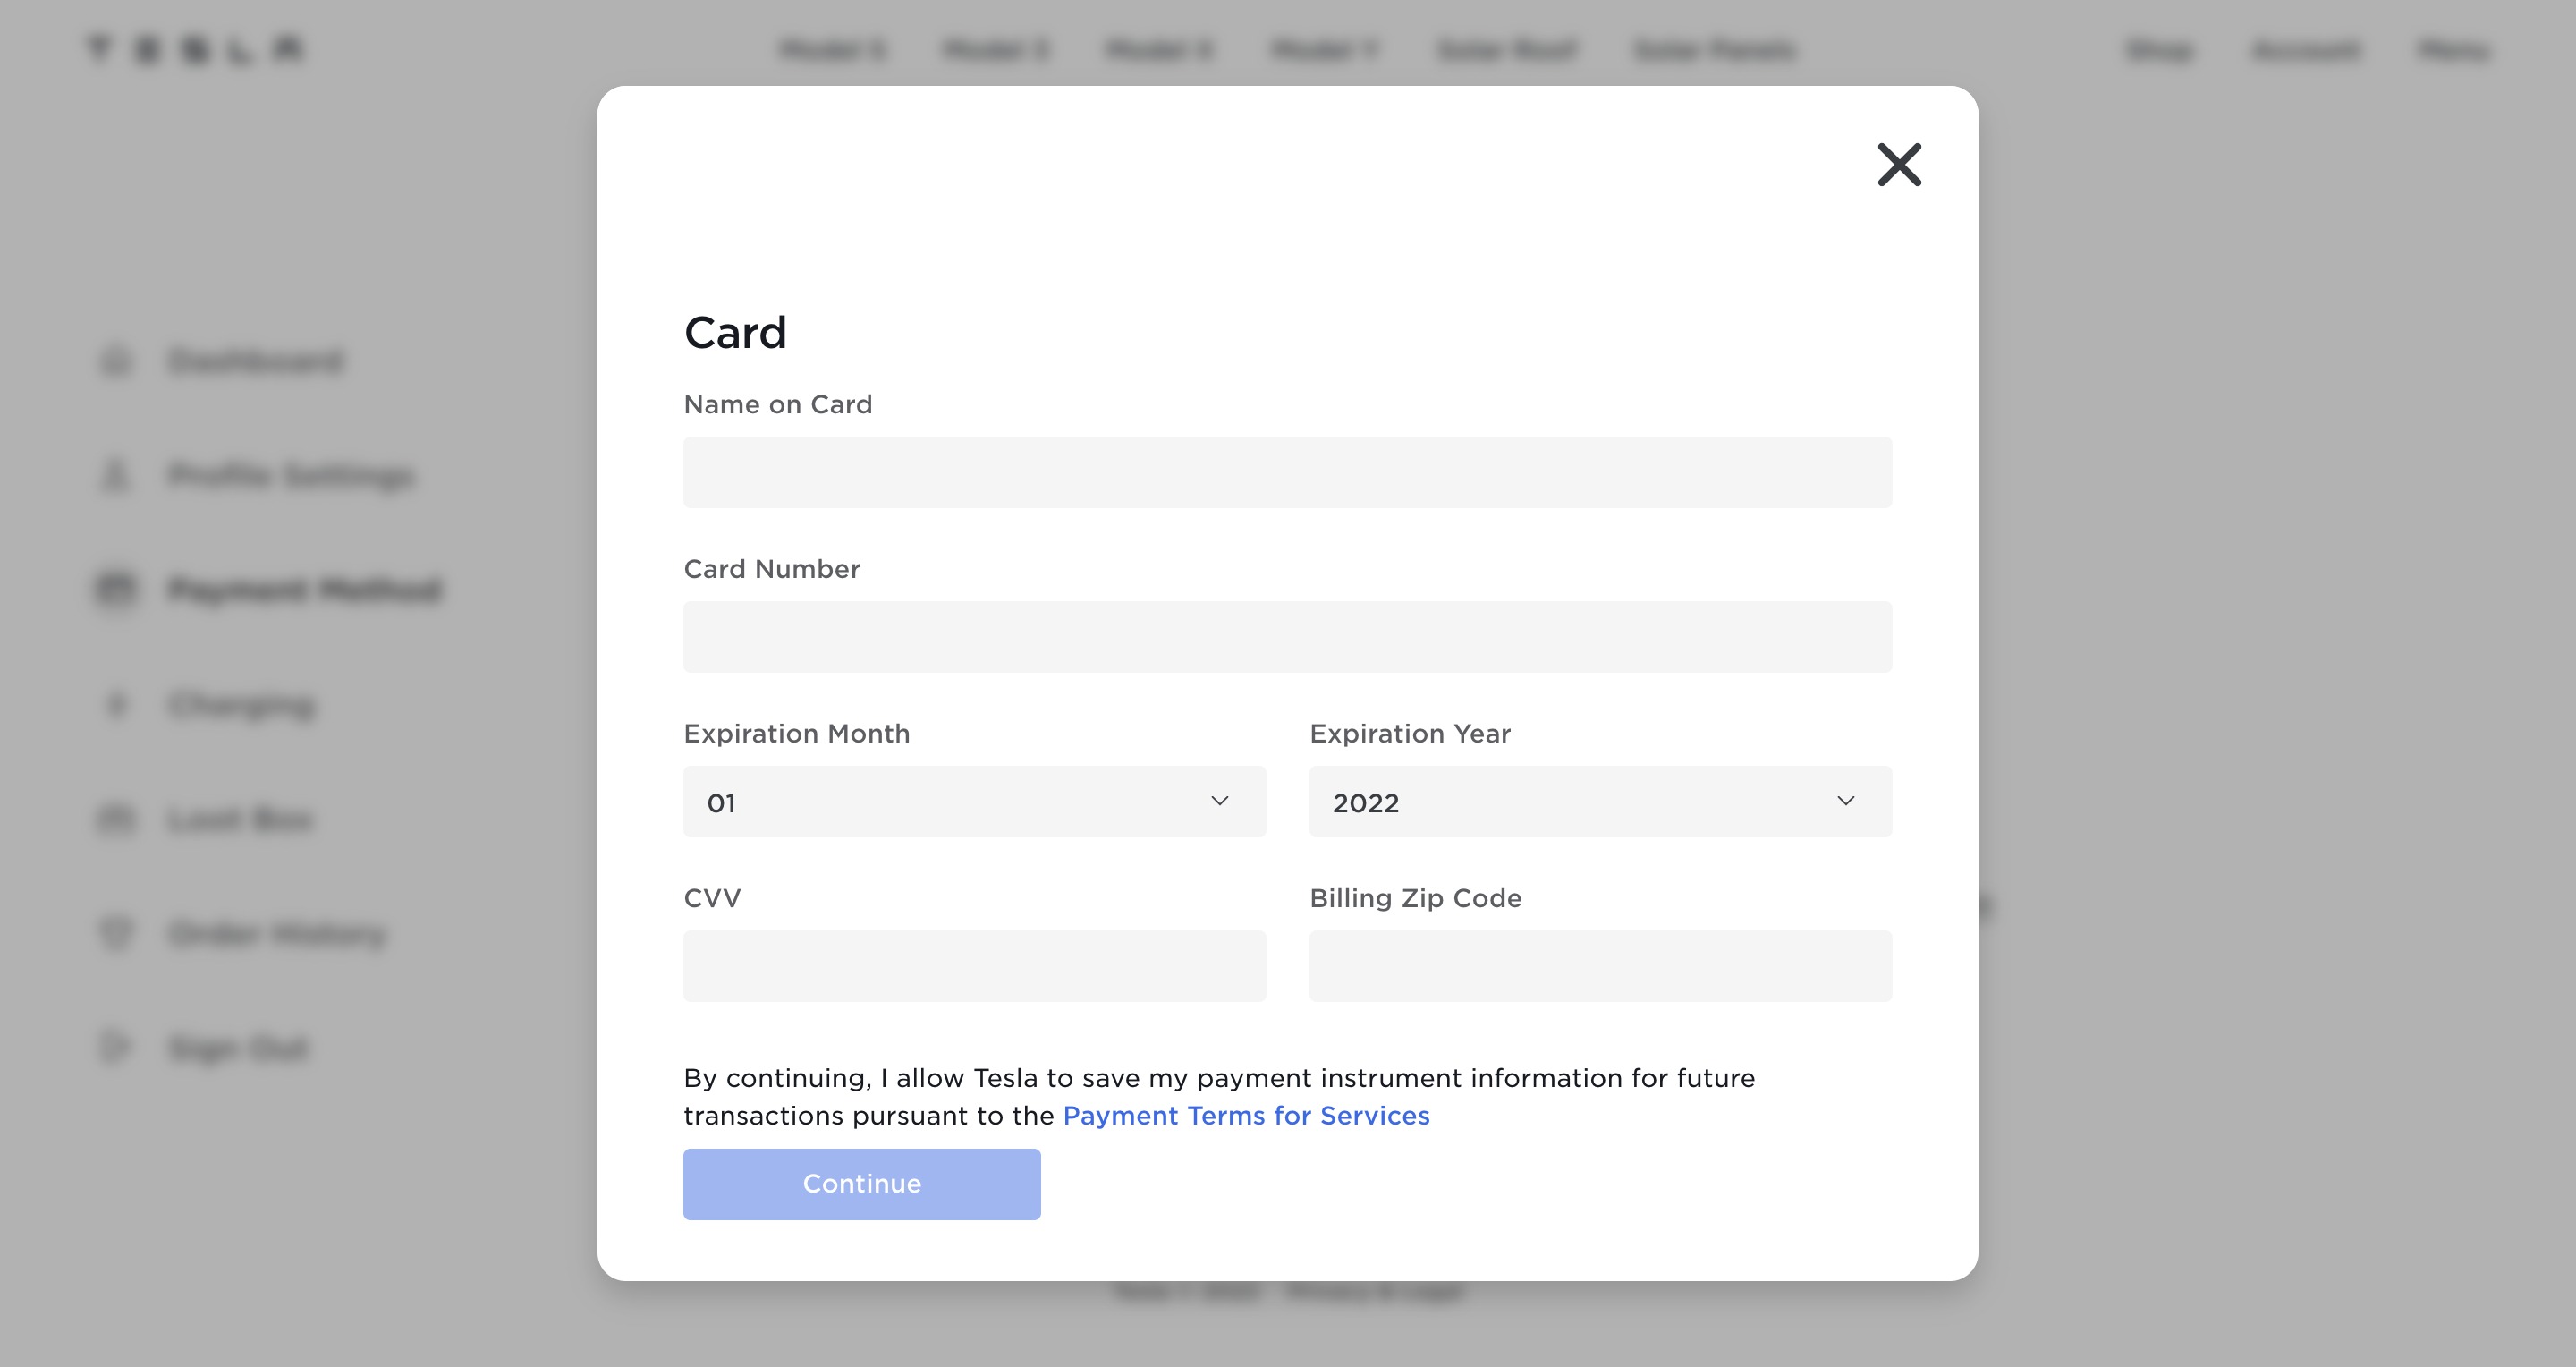The width and height of the screenshot is (2576, 1367).
Task: Click the Dashboard home icon in sidebar
Action: (x=116, y=361)
